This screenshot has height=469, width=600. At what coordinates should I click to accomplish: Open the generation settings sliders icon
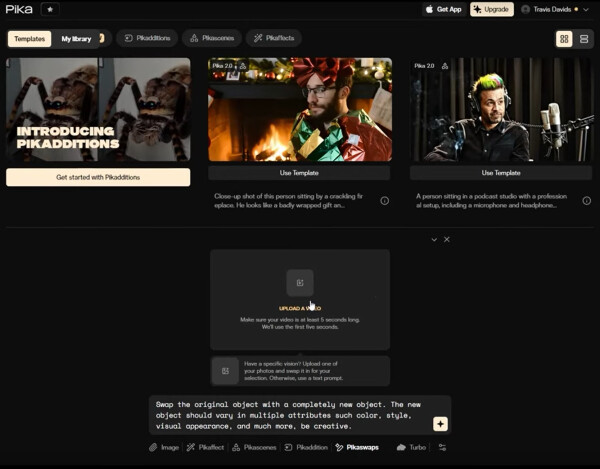coord(442,447)
